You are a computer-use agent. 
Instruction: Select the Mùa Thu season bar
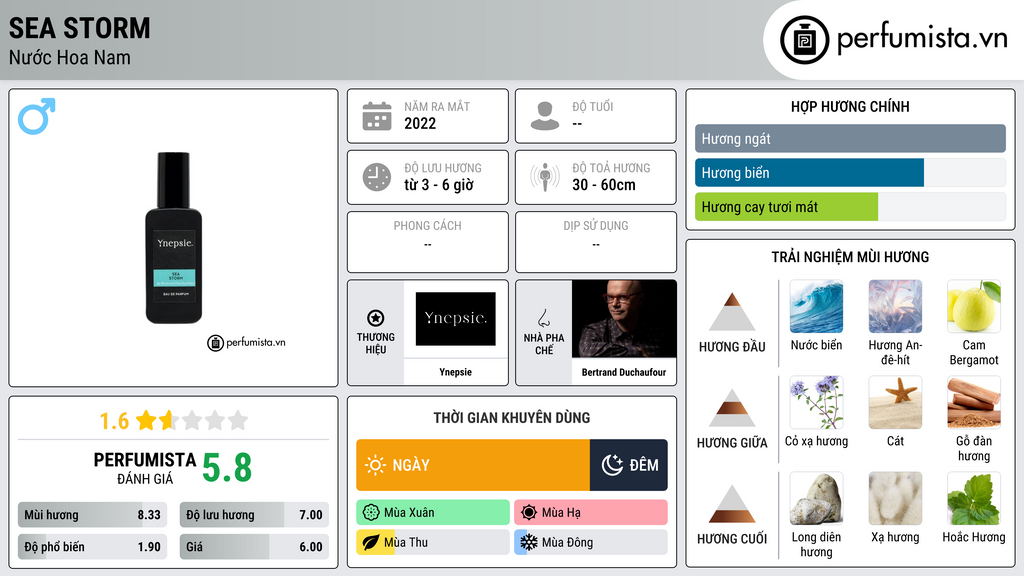click(433, 542)
